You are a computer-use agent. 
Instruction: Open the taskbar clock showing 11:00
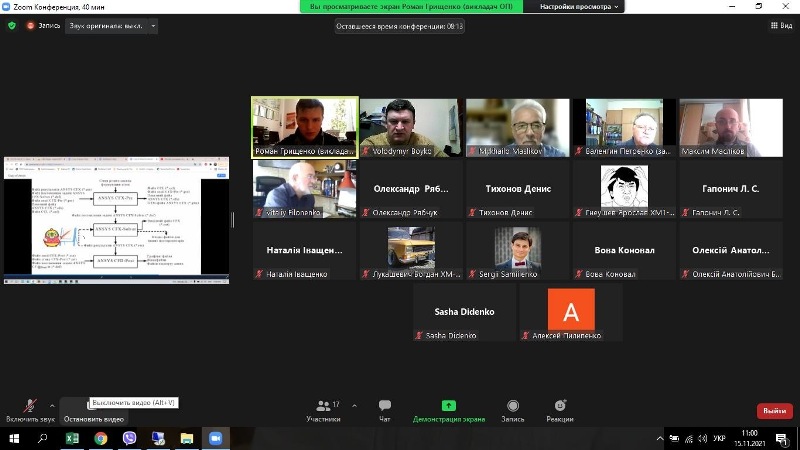(749, 438)
